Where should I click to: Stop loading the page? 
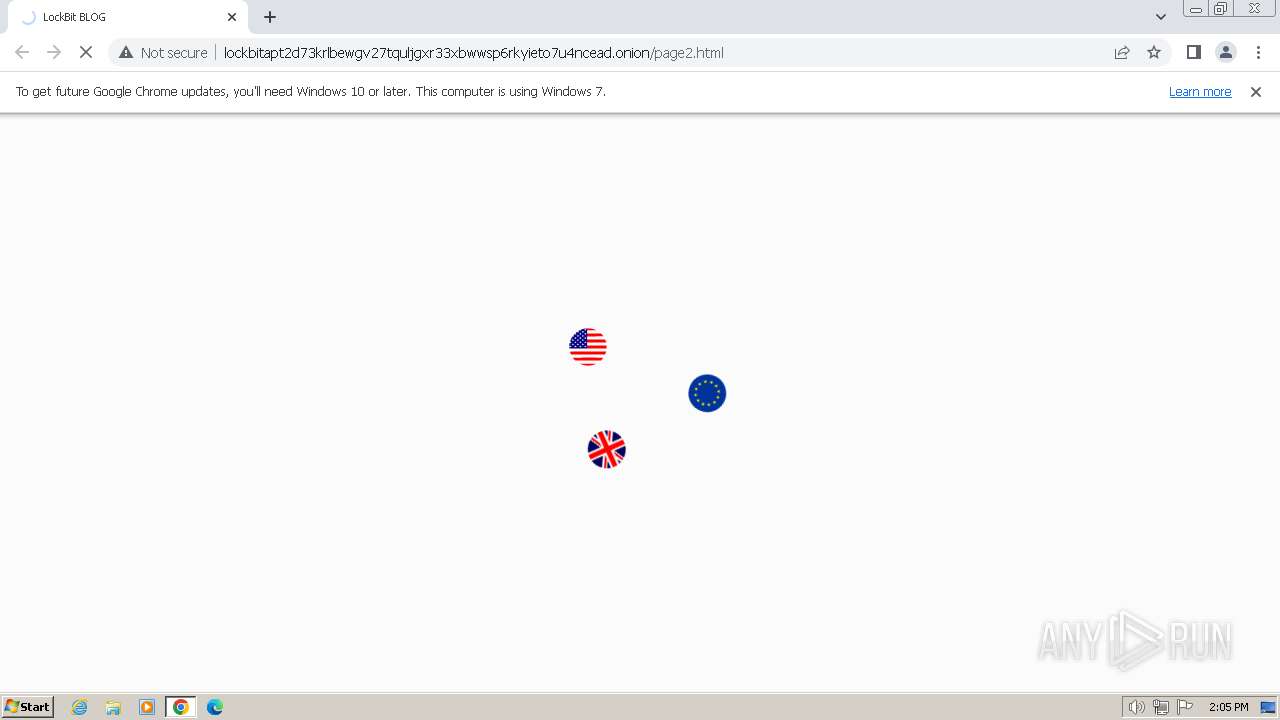click(86, 52)
